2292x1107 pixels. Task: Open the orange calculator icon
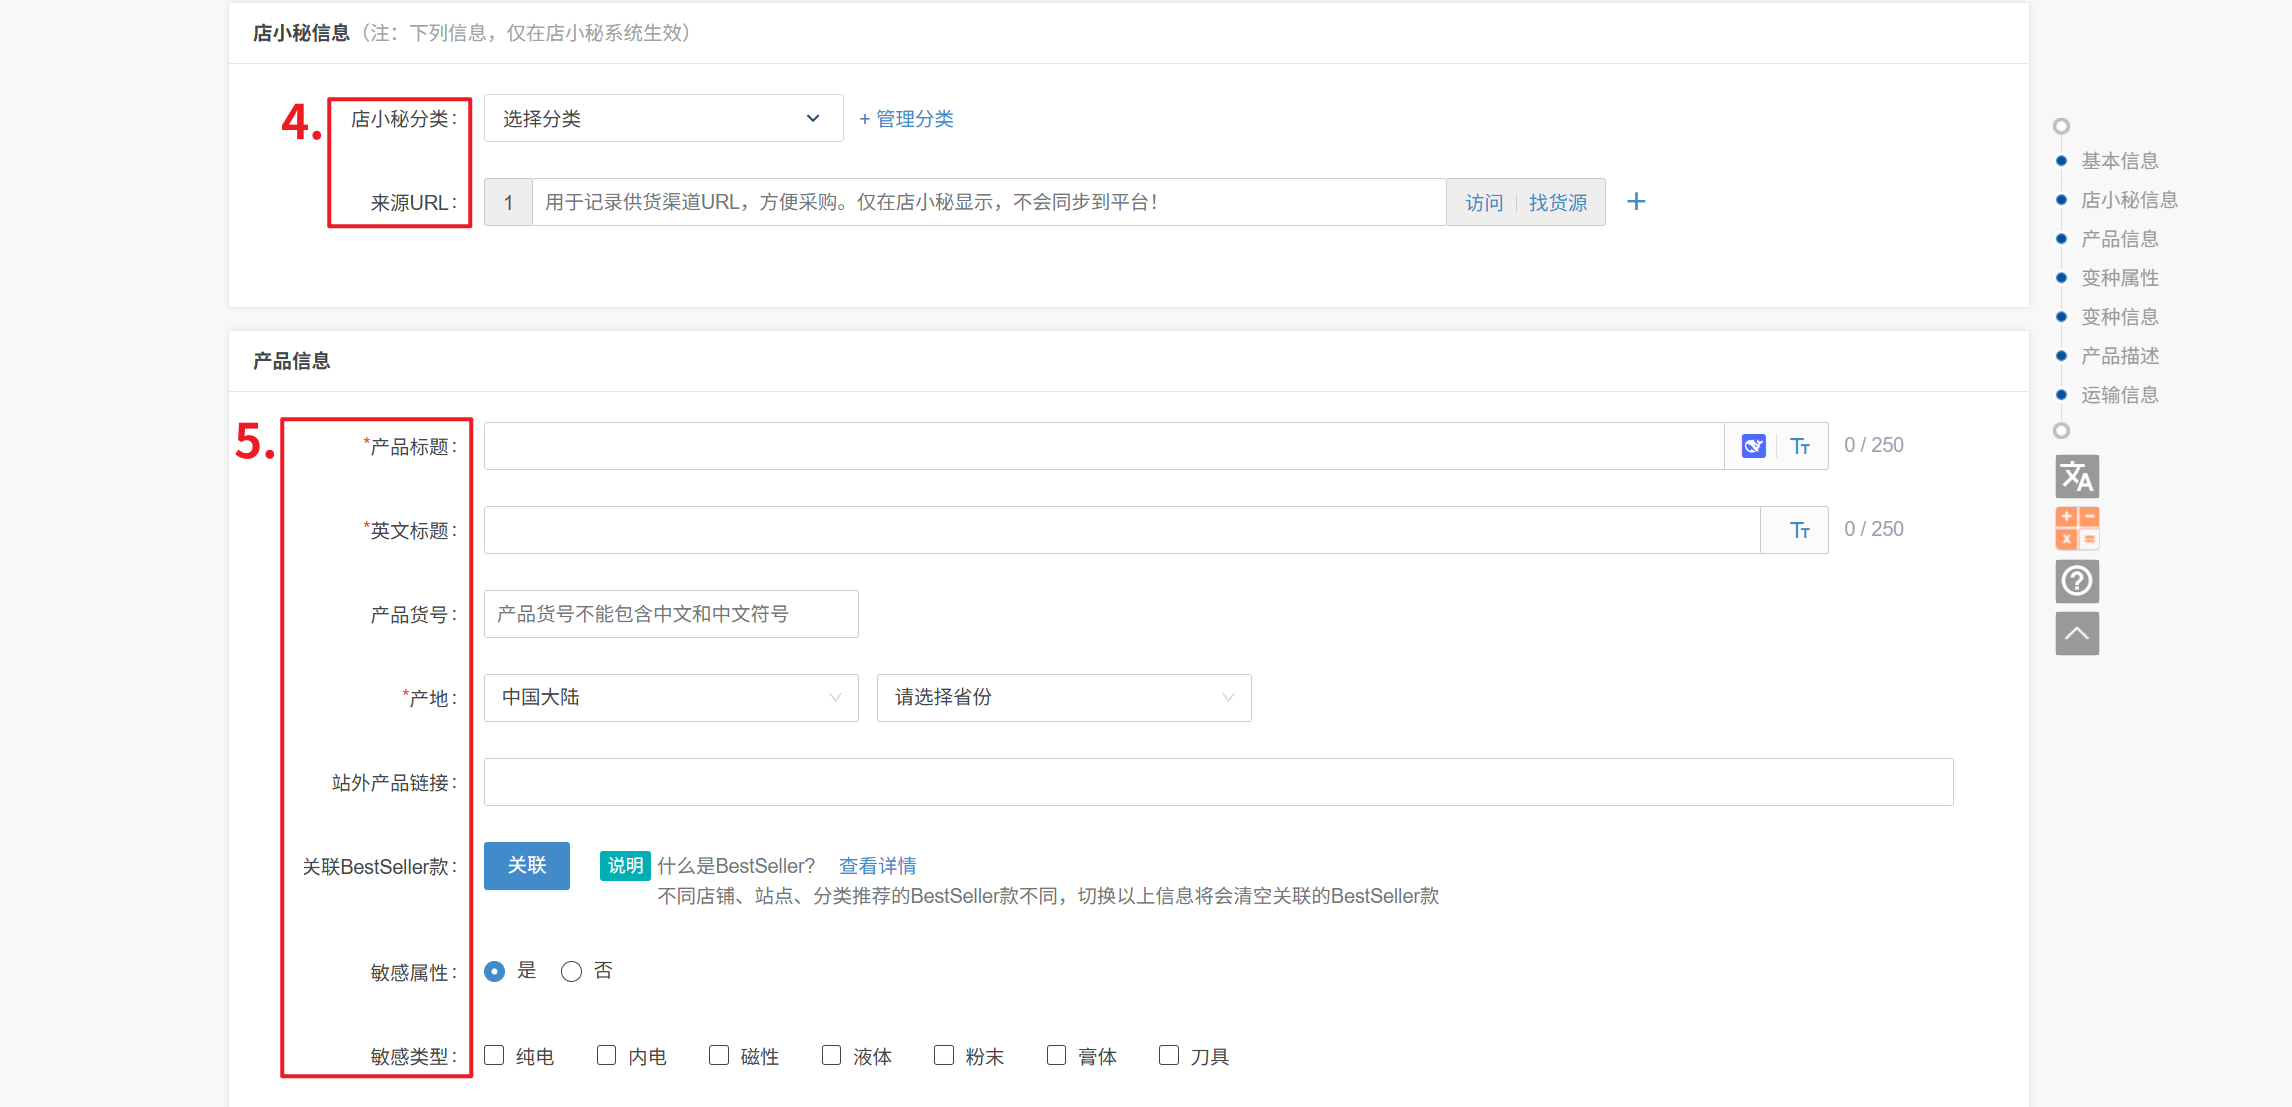click(2076, 528)
